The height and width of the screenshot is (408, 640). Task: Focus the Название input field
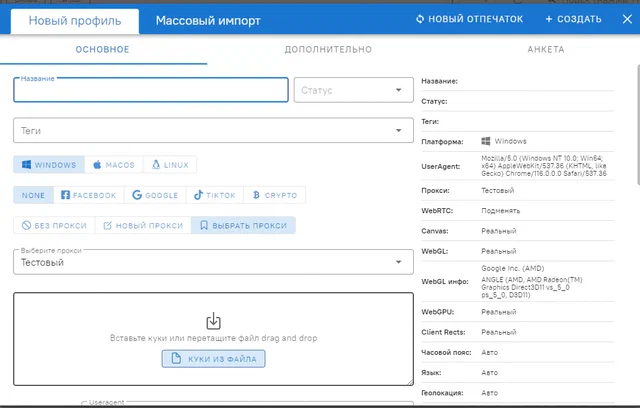pos(151,90)
